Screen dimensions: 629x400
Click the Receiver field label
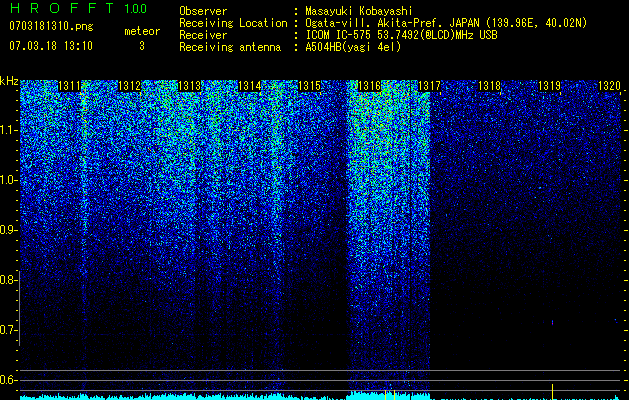coord(203,35)
